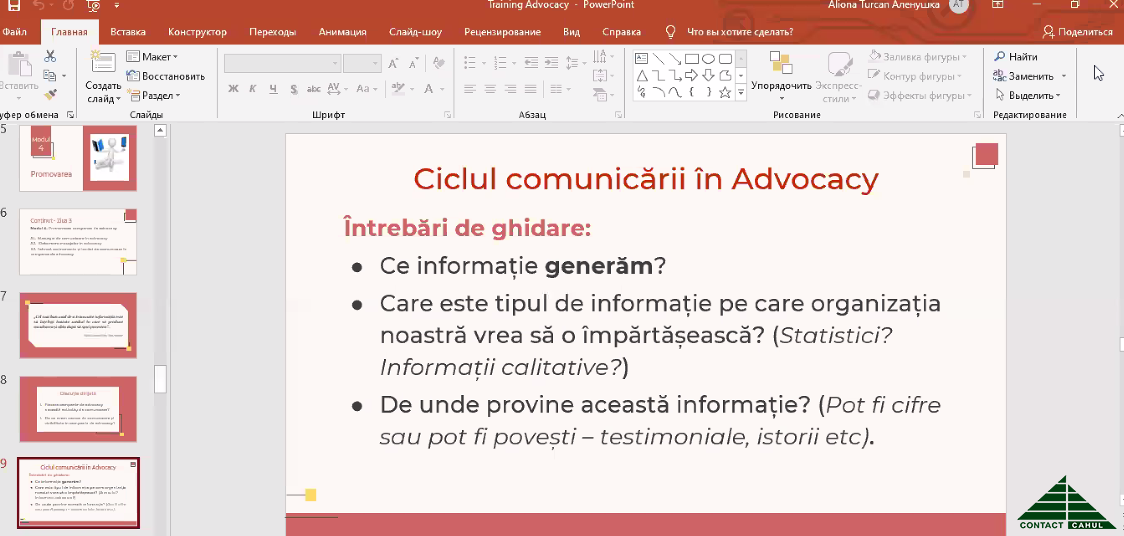Screen dimensions: 1124x536
Task: Open the Анимация ribbon tab
Action: [x=342, y=32]
